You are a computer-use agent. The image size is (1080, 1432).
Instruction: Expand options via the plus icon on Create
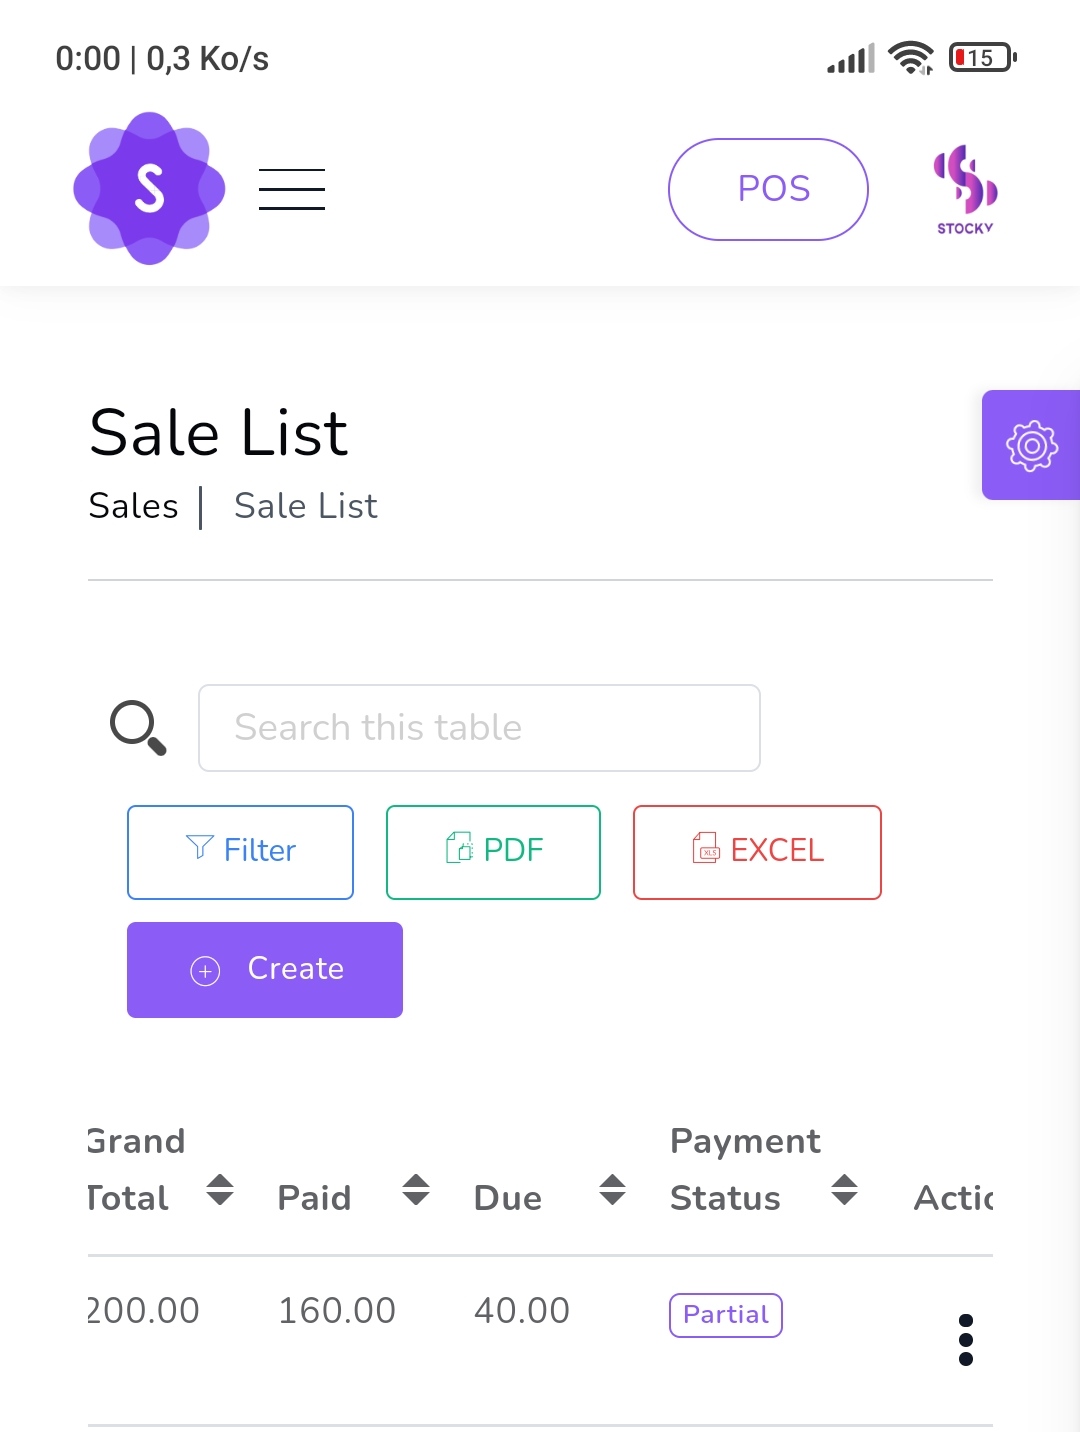tap(204, 970)
